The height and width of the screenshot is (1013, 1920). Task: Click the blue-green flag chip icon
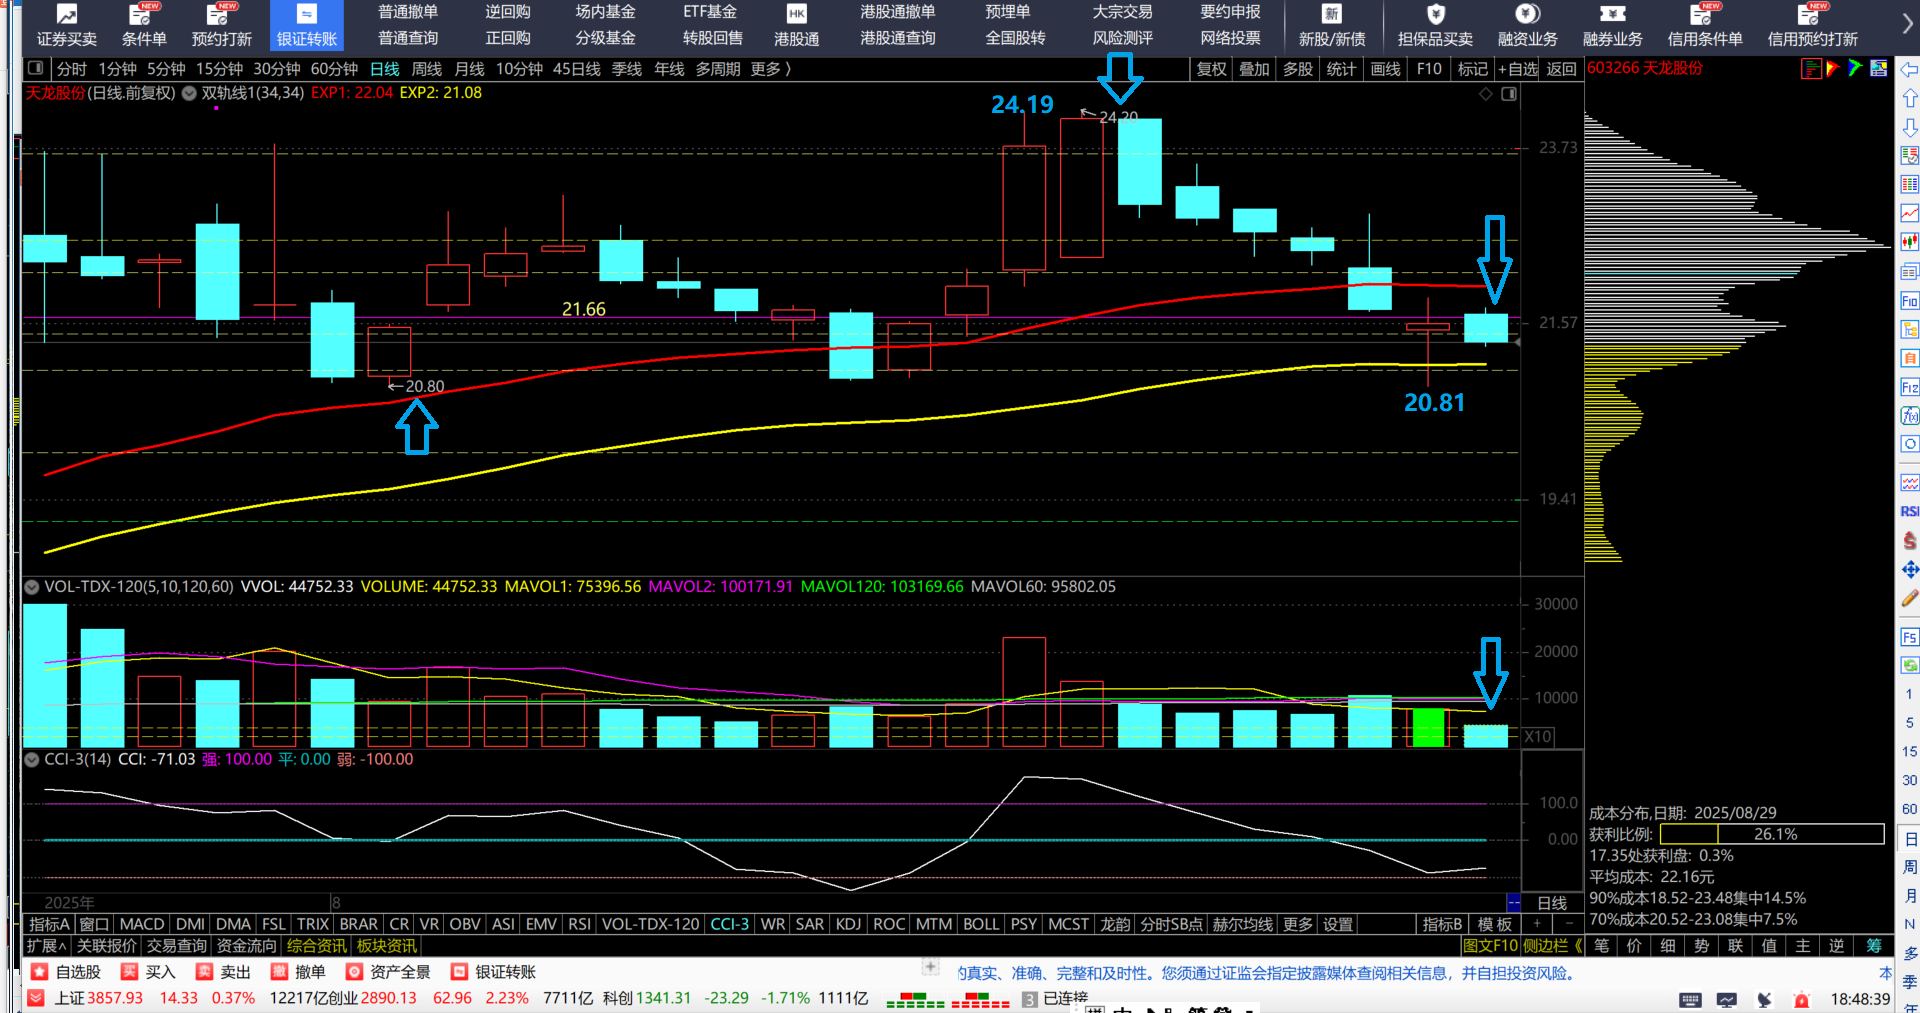pyautogui.click(x=1856, y=68)
